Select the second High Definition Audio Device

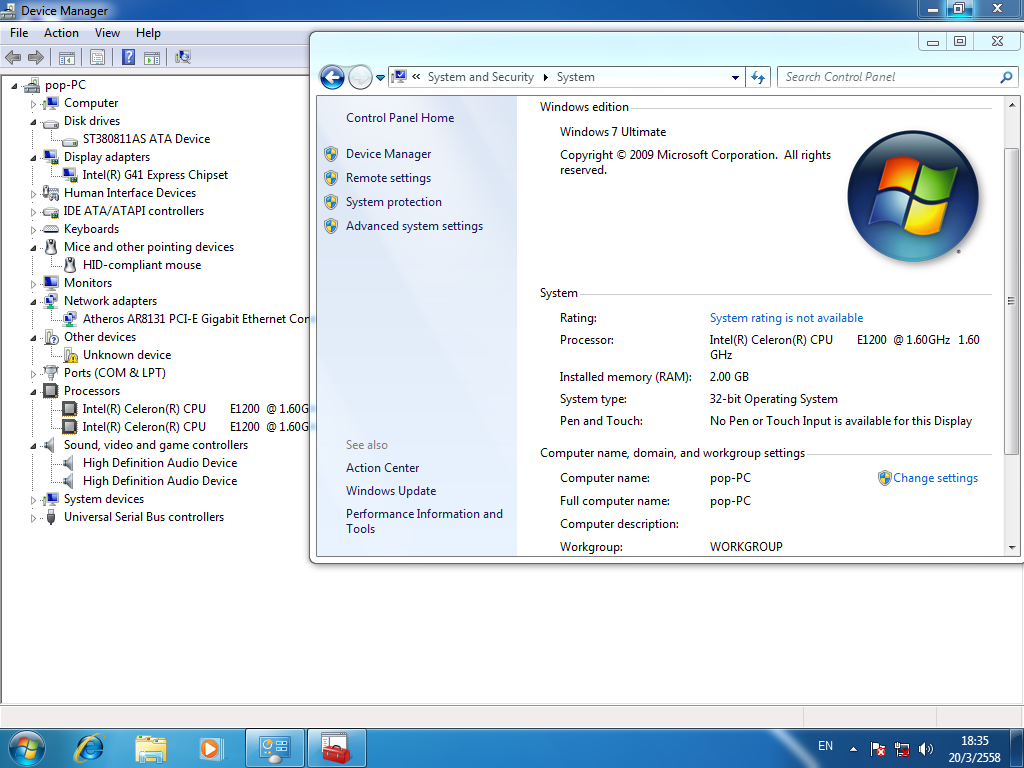click(x=160, y=481)
